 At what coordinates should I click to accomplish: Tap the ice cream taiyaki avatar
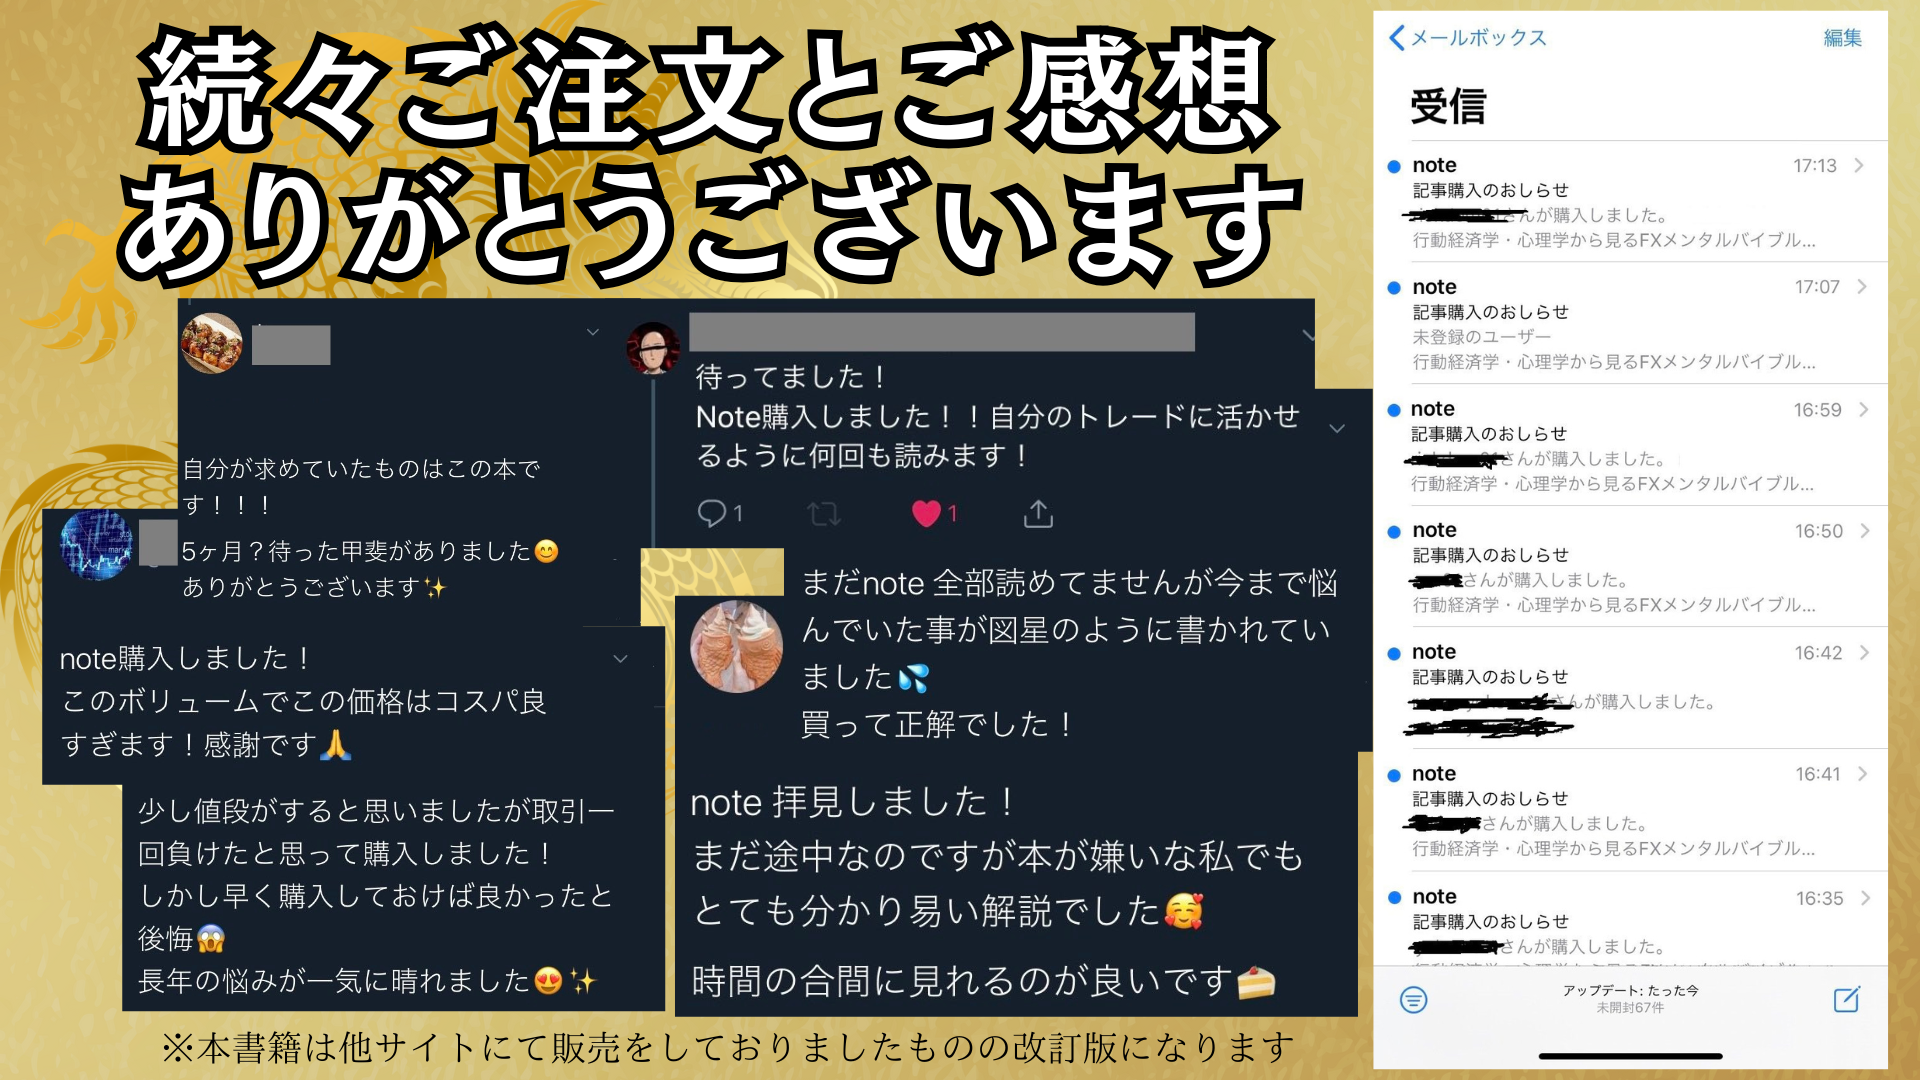click(737, 646)
